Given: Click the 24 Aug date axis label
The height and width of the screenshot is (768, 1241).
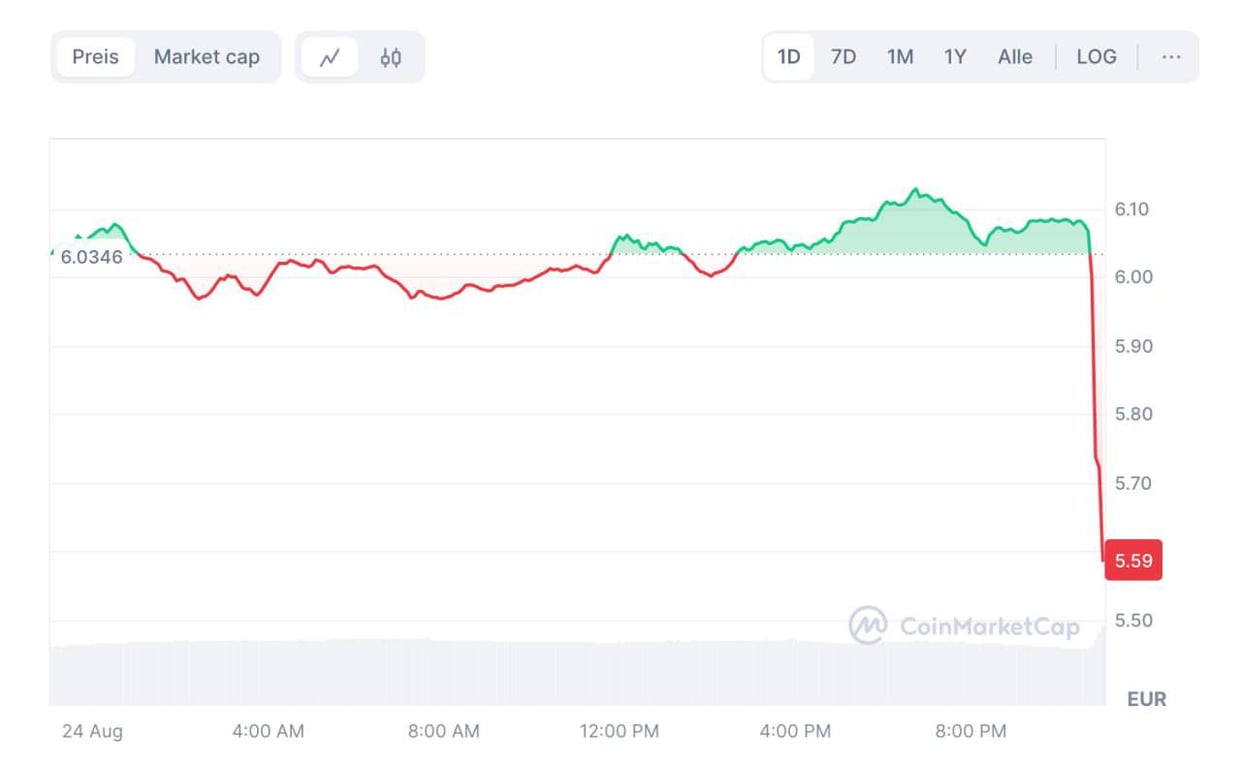Looking at the screenshot, I should [92, 731].
